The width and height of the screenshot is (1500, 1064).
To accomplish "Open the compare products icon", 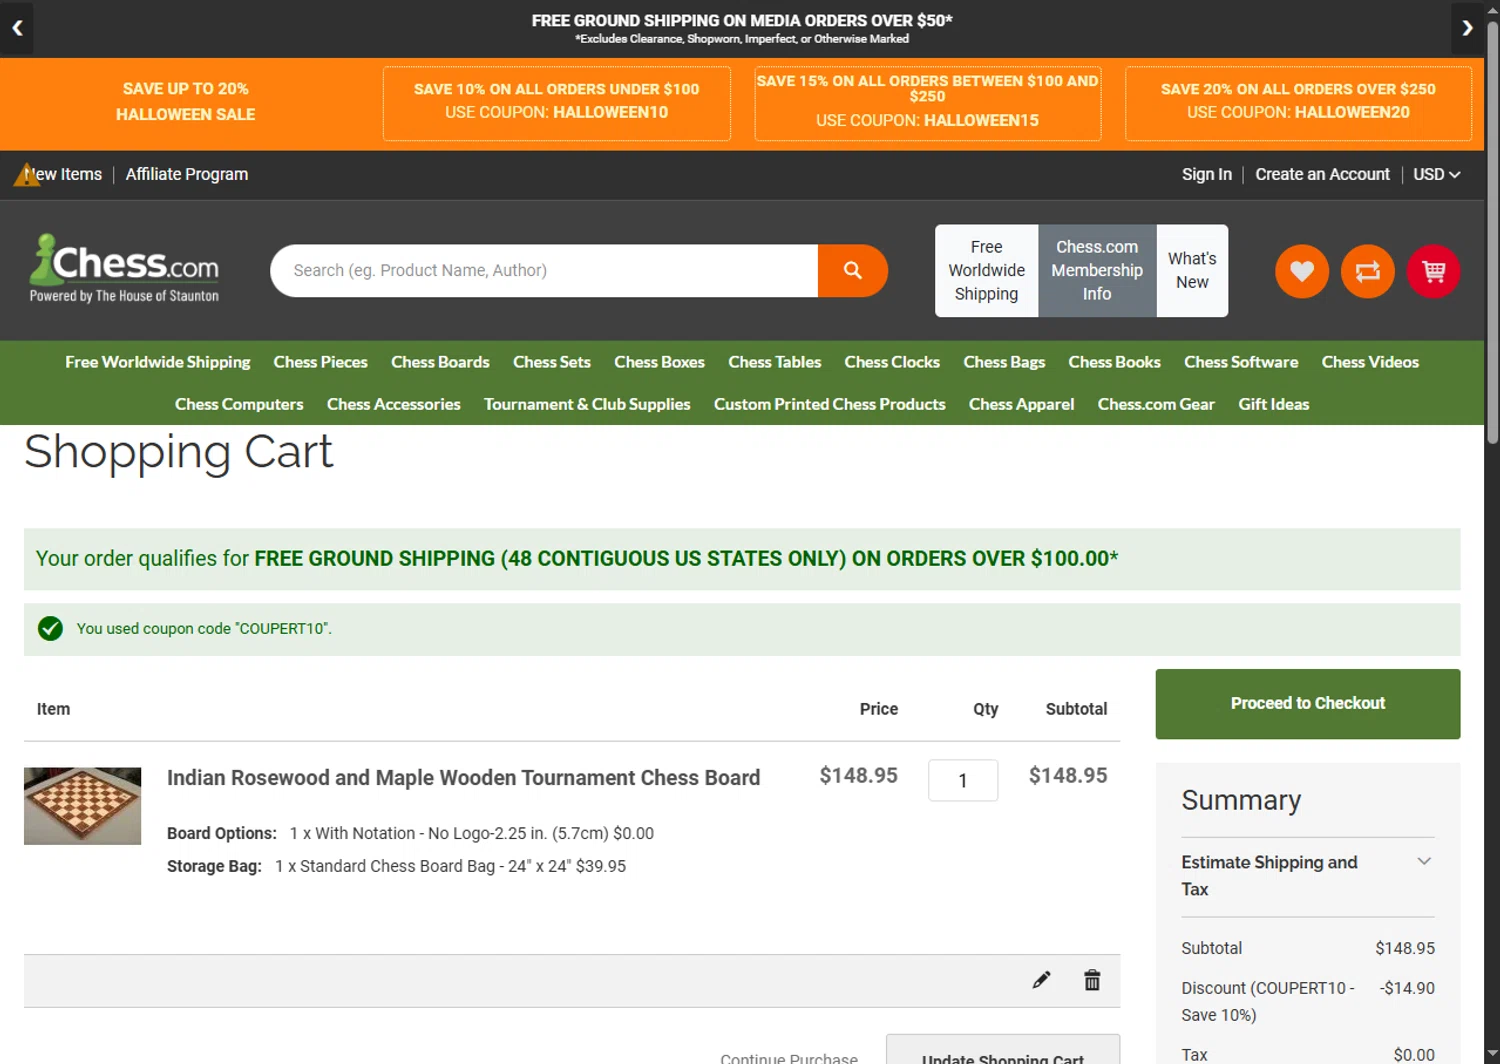I will [x=1367, y=271].
